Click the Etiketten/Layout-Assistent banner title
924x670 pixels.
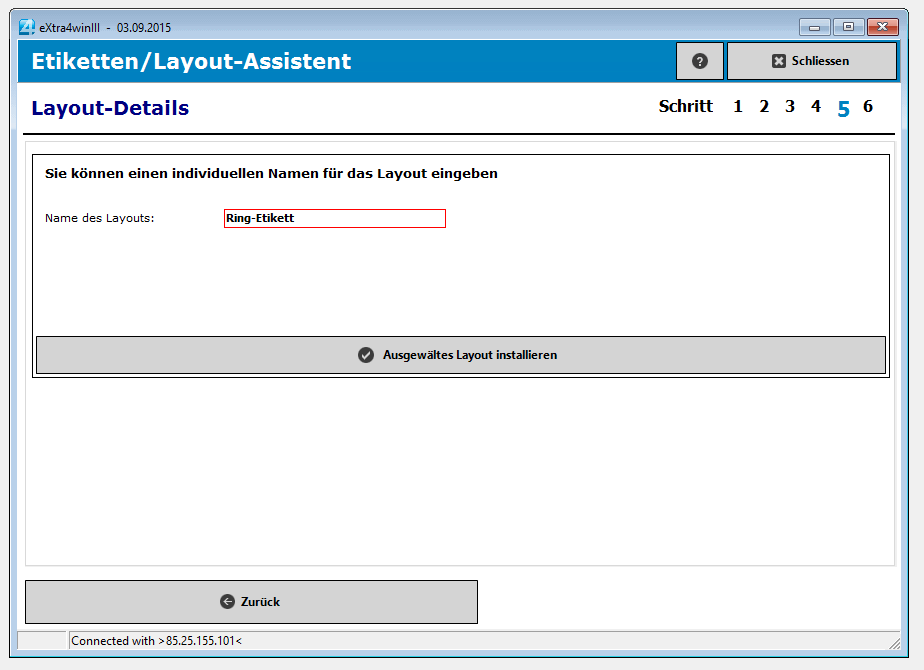tap(191, 61)
